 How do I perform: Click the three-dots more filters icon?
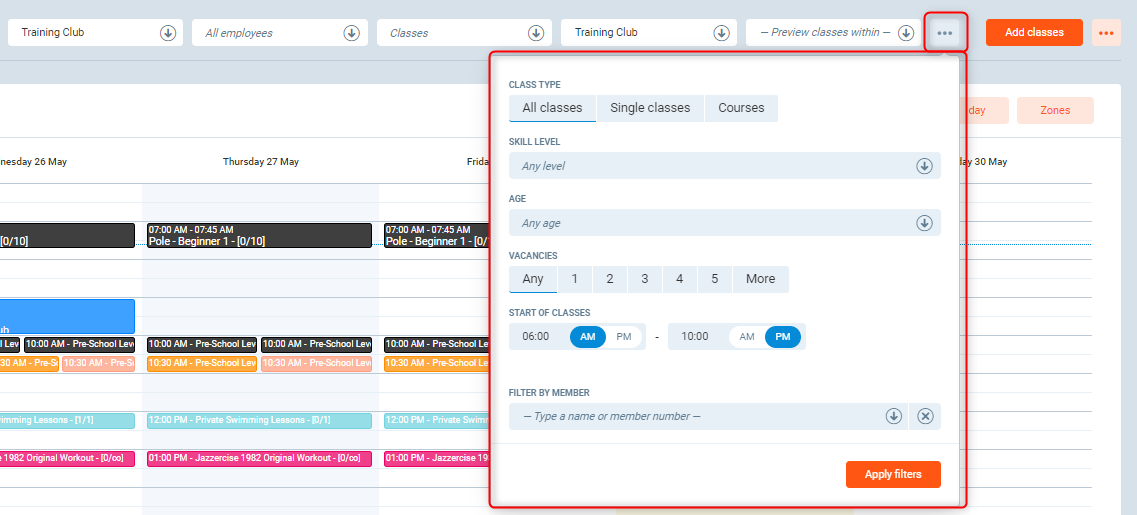pos(945,33)
